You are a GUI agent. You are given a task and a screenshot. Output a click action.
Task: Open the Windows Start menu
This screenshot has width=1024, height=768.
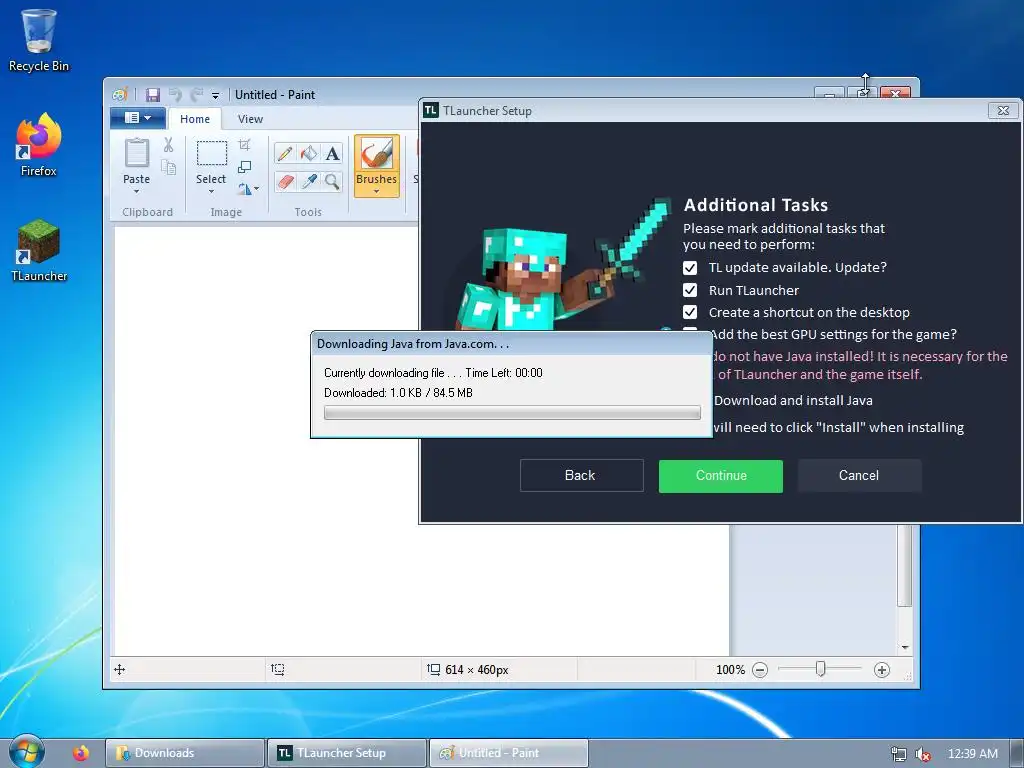click(x=26, y=752)
